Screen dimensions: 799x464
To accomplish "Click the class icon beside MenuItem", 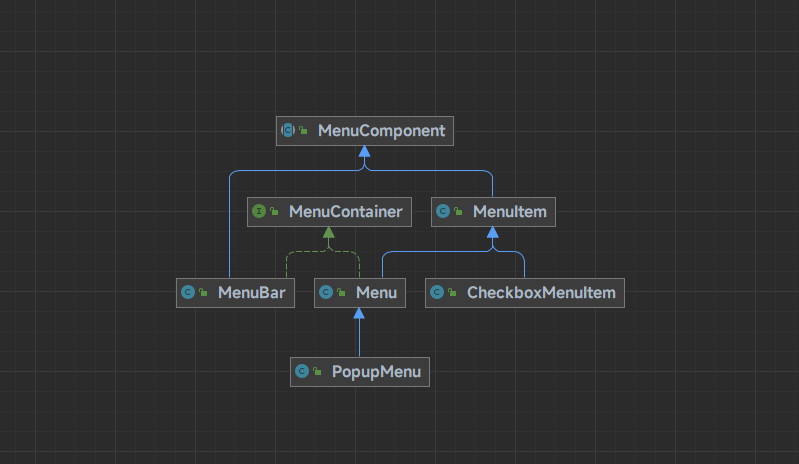I will pos(443,212).
